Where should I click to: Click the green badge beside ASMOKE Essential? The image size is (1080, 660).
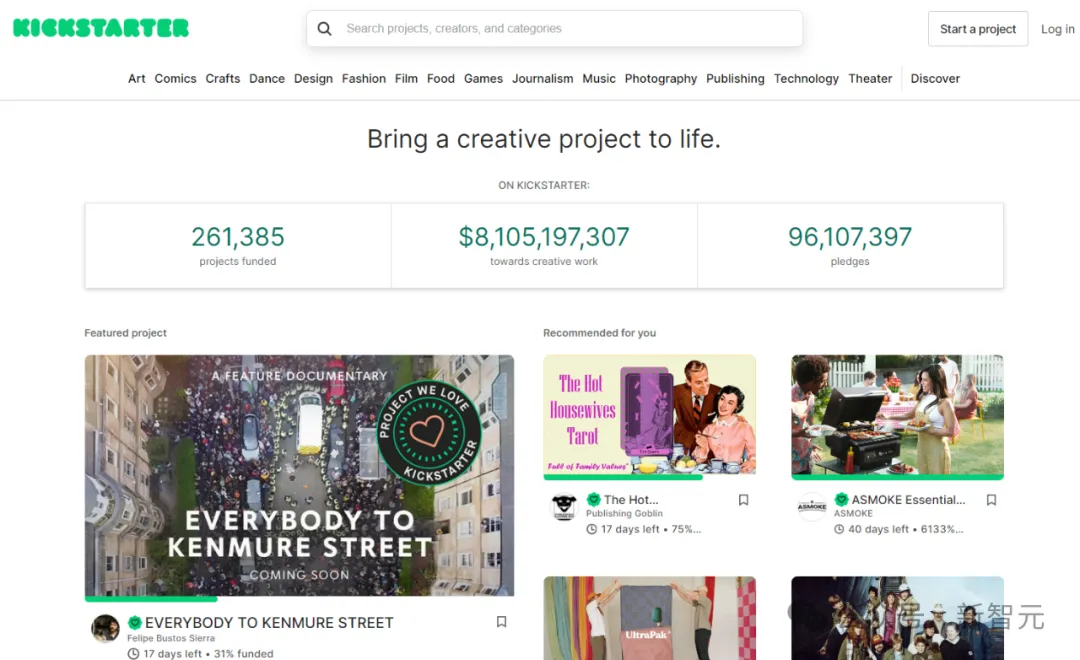coord(841,499)
